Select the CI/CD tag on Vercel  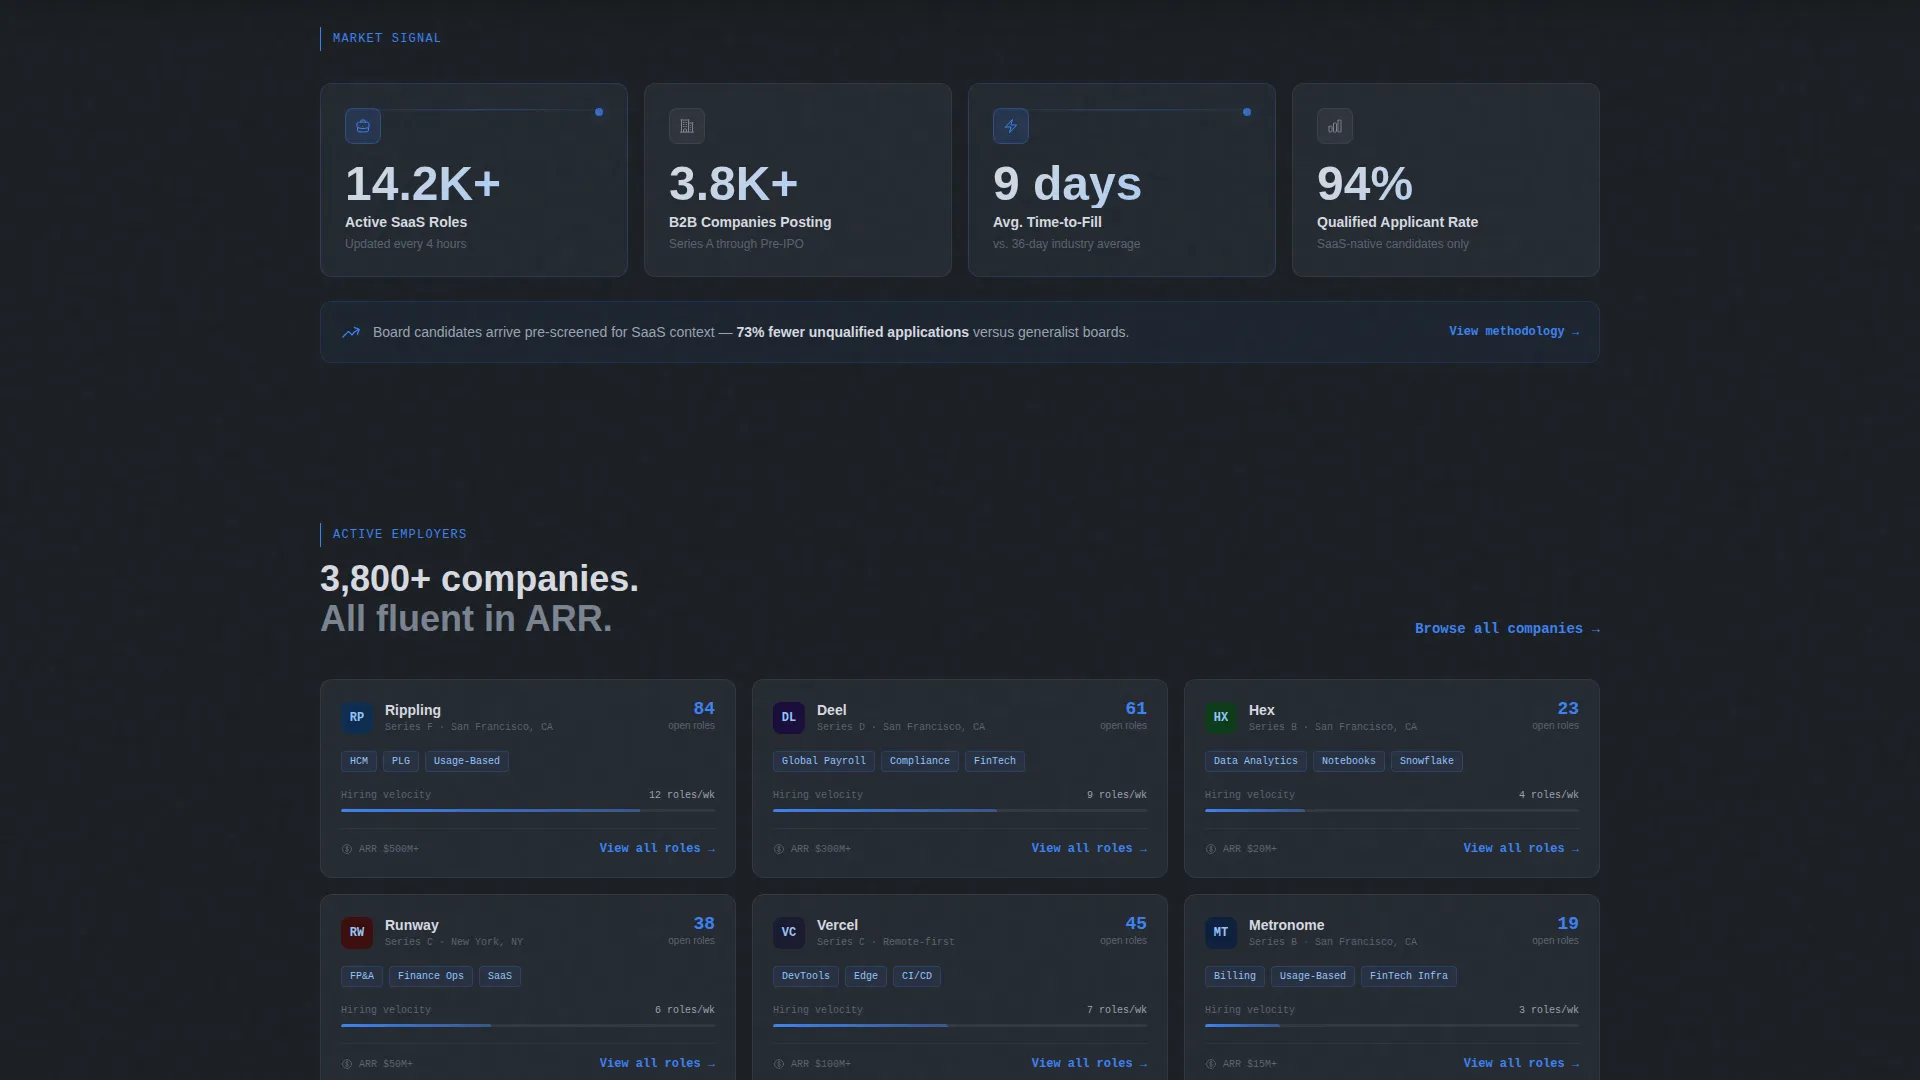(917, 976)
